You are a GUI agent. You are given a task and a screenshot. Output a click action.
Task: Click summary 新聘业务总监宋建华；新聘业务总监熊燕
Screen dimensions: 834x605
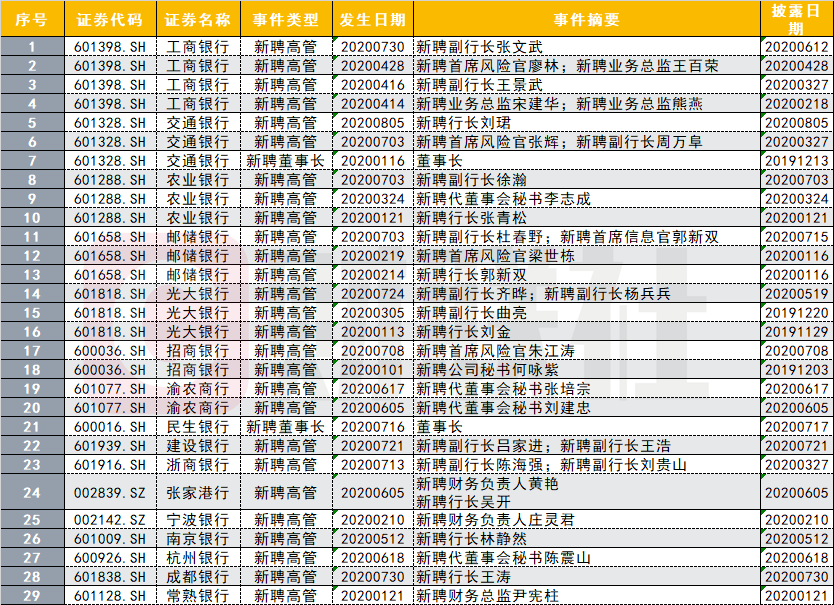point(587,104)
